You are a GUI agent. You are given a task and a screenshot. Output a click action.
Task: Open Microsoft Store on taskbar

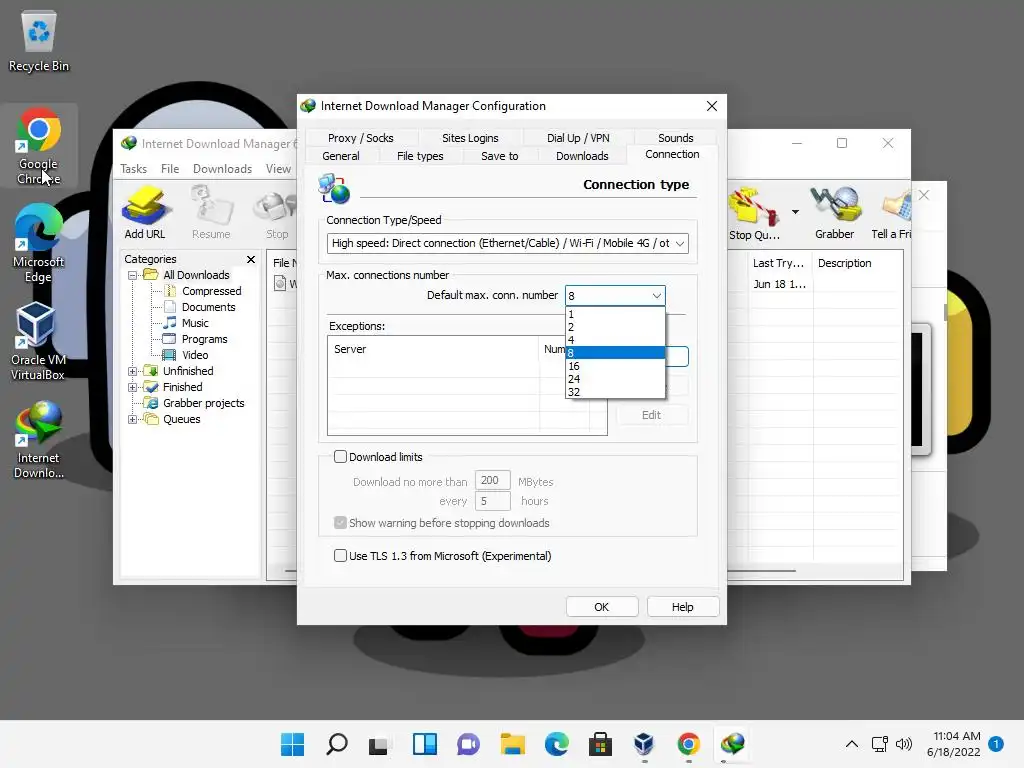coord(600,744)
